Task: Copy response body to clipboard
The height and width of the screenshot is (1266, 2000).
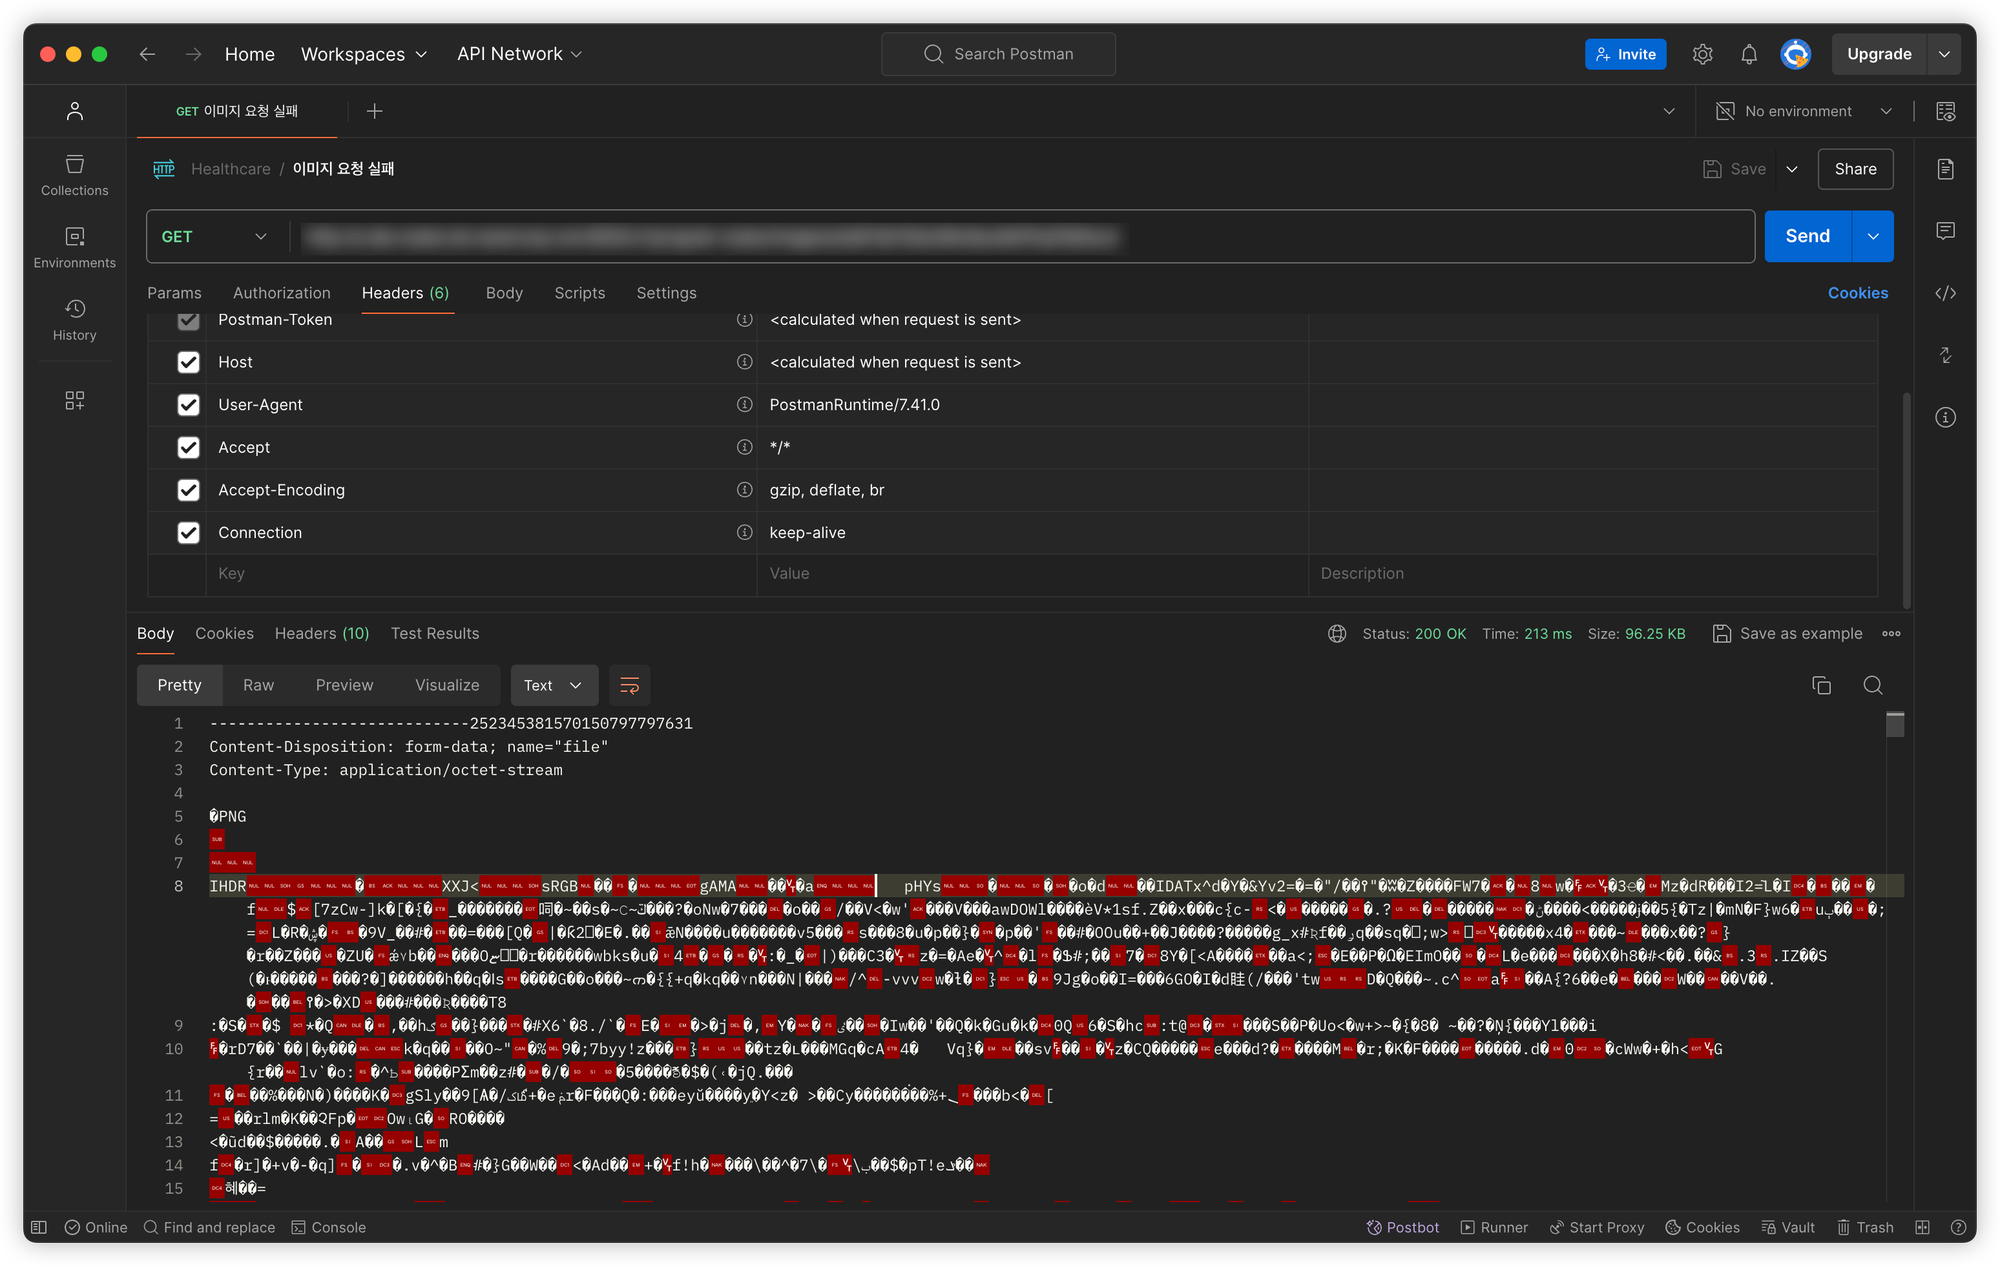Action: point(1821,685)
